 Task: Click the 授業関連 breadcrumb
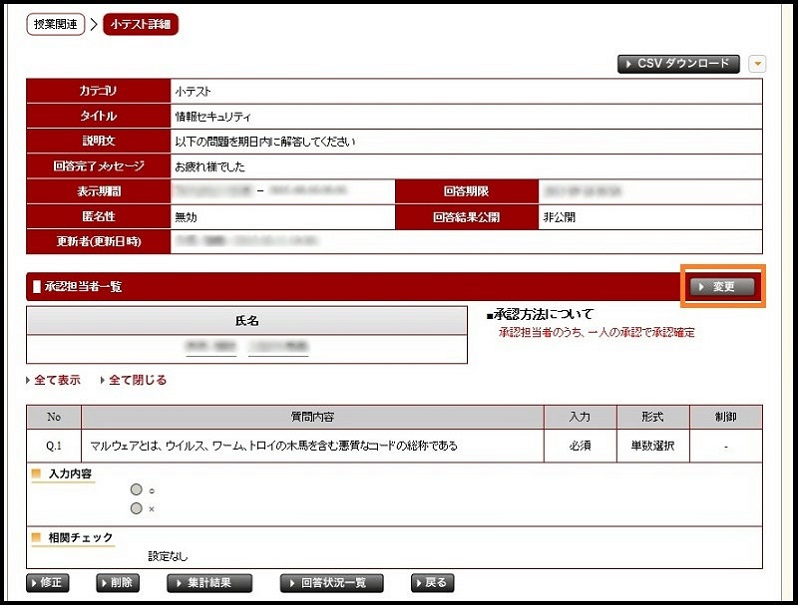(55, 24)
